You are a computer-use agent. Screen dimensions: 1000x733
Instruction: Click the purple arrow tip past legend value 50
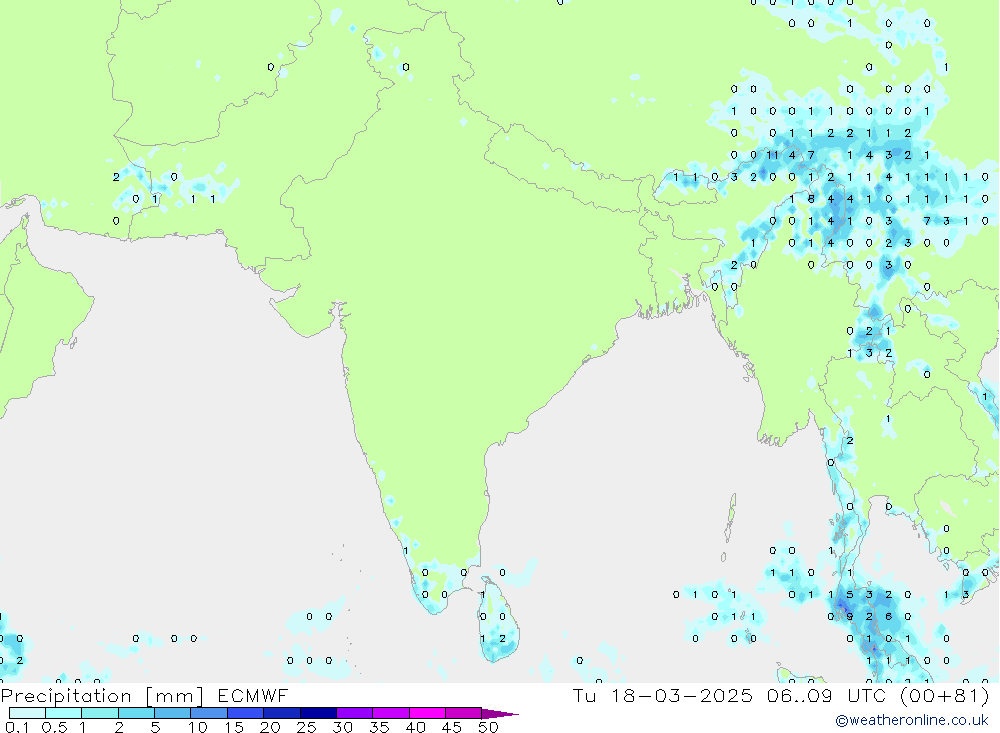501,714
